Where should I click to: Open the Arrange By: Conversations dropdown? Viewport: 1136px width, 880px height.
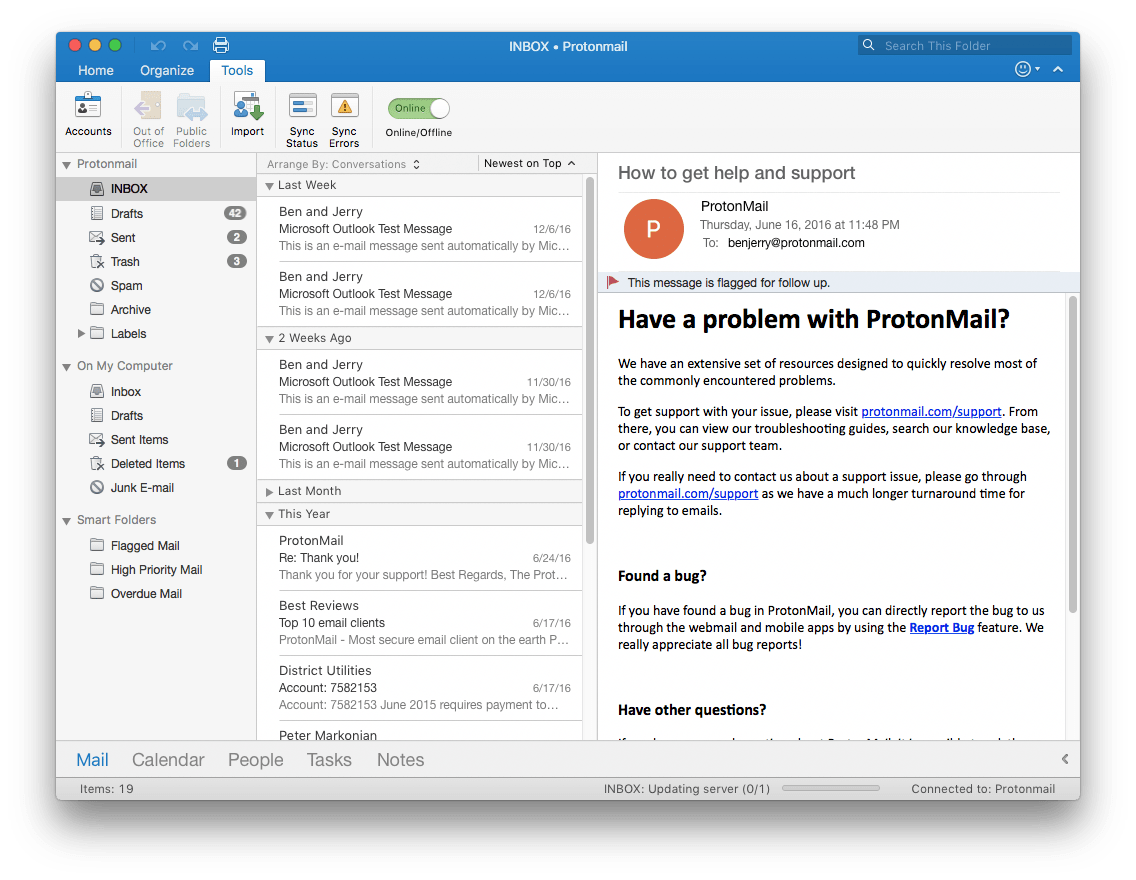point(339,162)
